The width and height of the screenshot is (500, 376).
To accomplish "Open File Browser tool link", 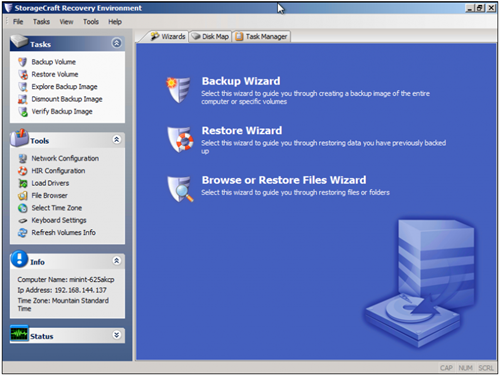I will pyautogui.click(x=49, y=196).
